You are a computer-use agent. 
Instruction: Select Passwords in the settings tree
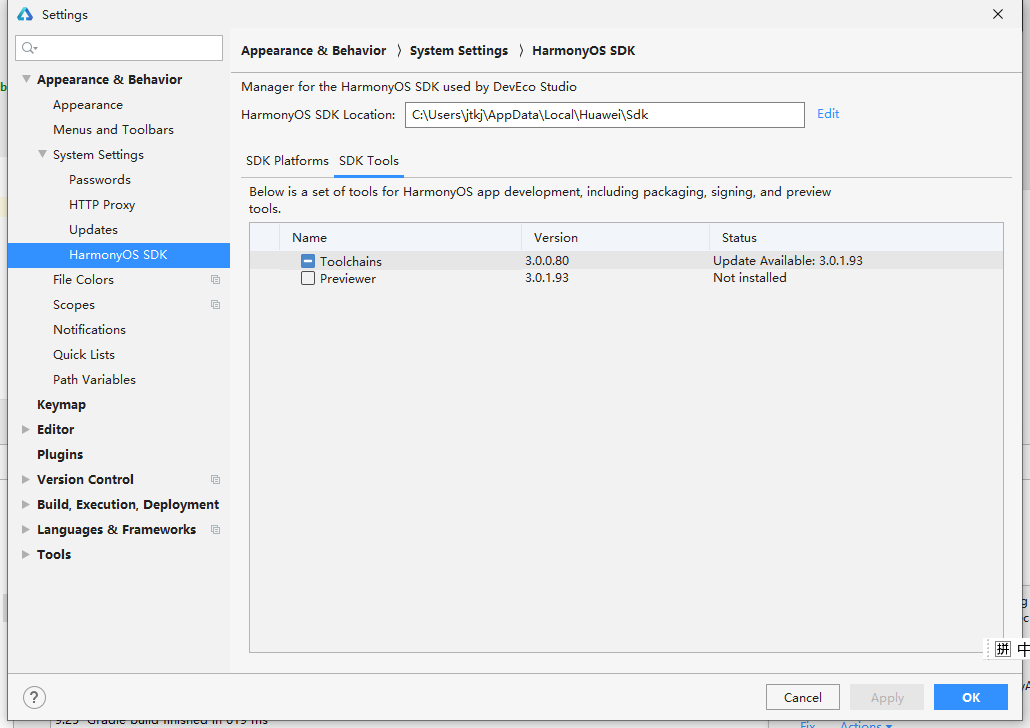(x=100, y=180)
